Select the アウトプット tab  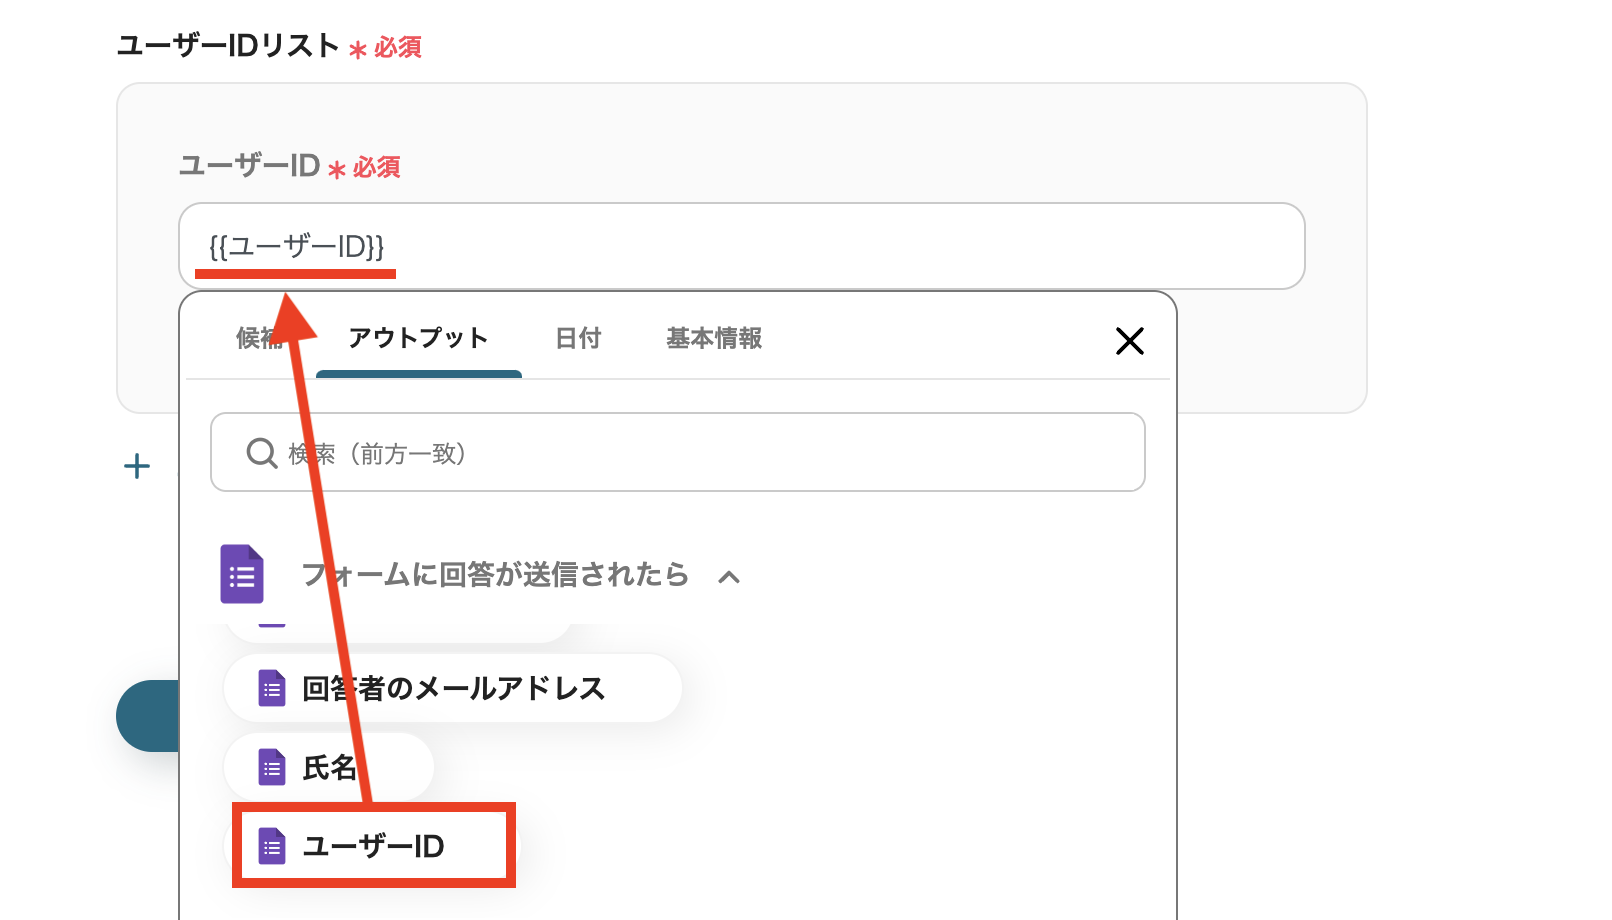pyautogui.click(x=418, y=339)
